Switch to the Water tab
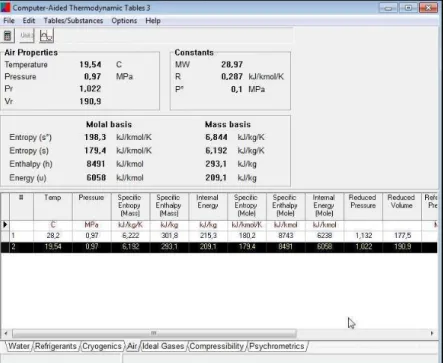 [19, 346]
